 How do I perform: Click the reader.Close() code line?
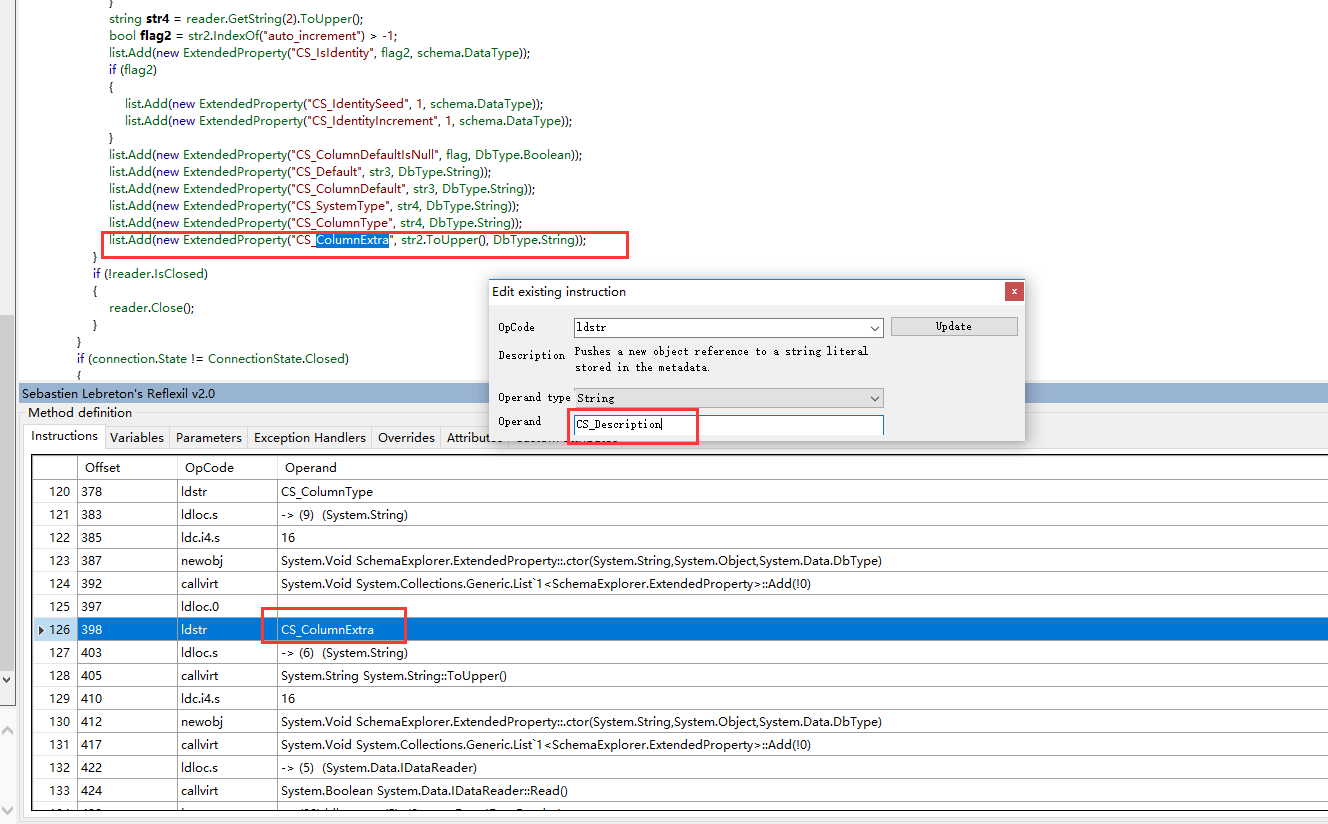pos(152,308)
